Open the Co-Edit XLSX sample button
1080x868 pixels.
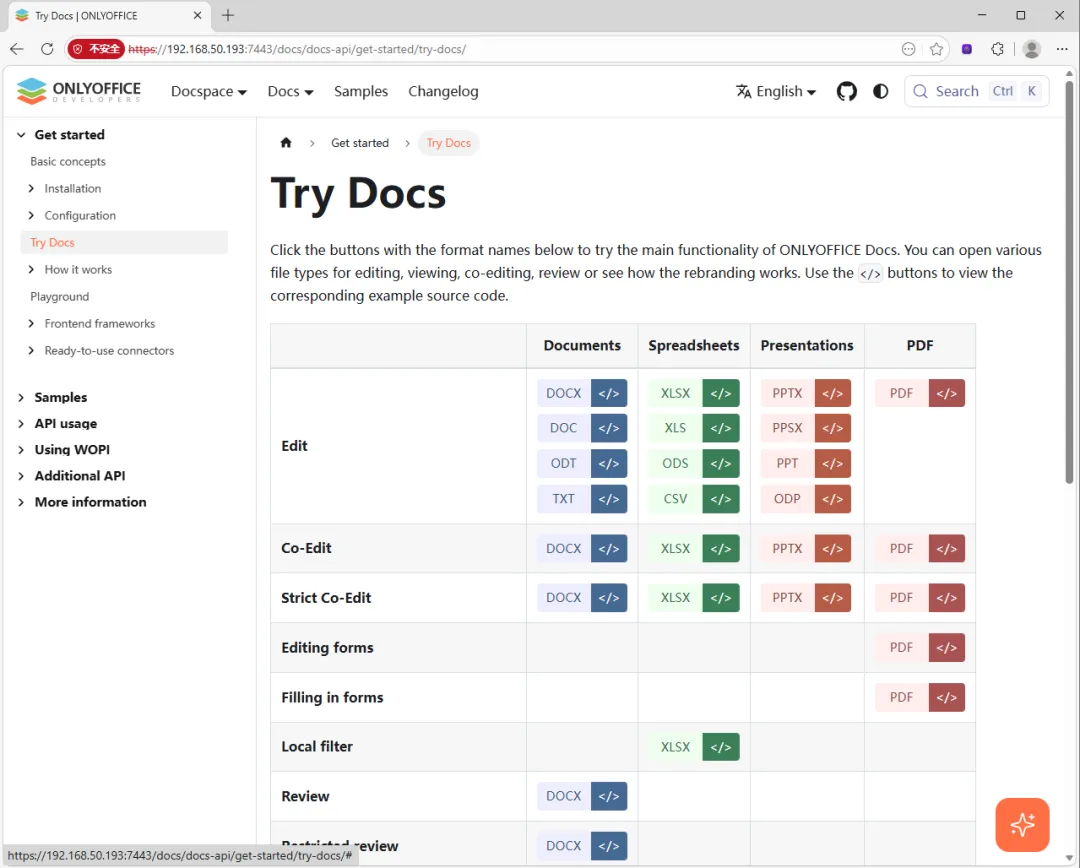(x=675, y=548)
